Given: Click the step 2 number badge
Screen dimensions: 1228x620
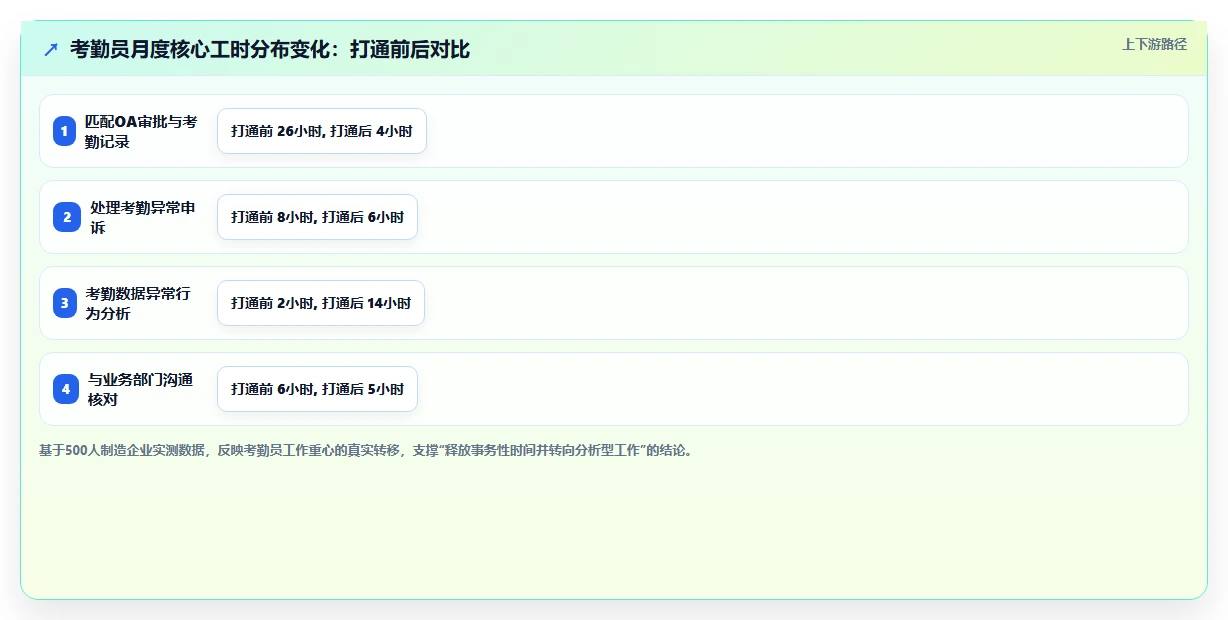Looking at the screenshot, I should 65,217.
